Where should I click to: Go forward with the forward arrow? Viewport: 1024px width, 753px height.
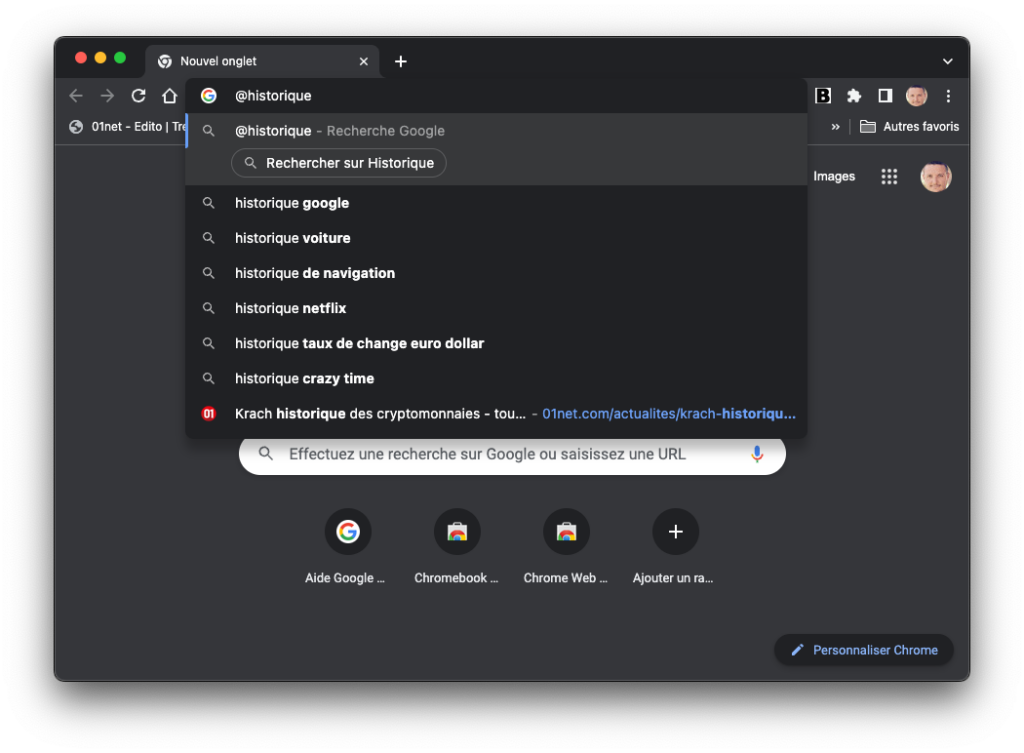pyautogui.click(x=107, y=96)
